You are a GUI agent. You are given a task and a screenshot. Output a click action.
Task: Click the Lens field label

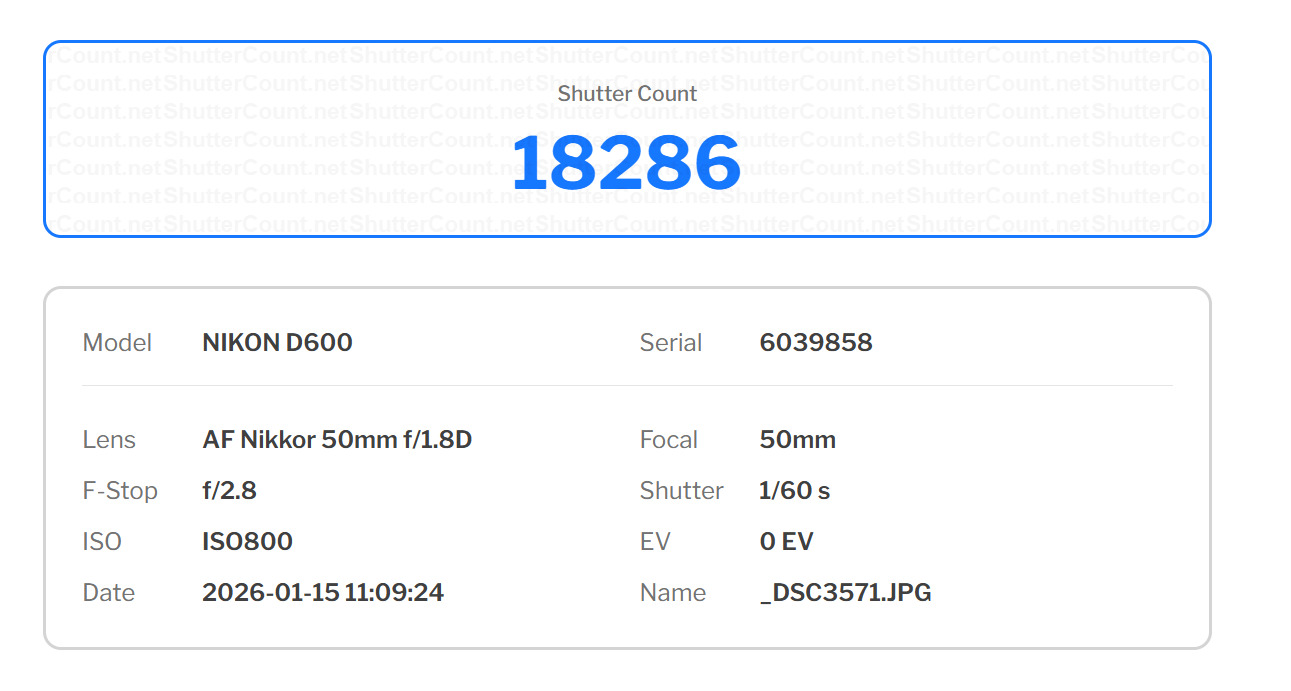pyautogui.click(x=109, y=440)
